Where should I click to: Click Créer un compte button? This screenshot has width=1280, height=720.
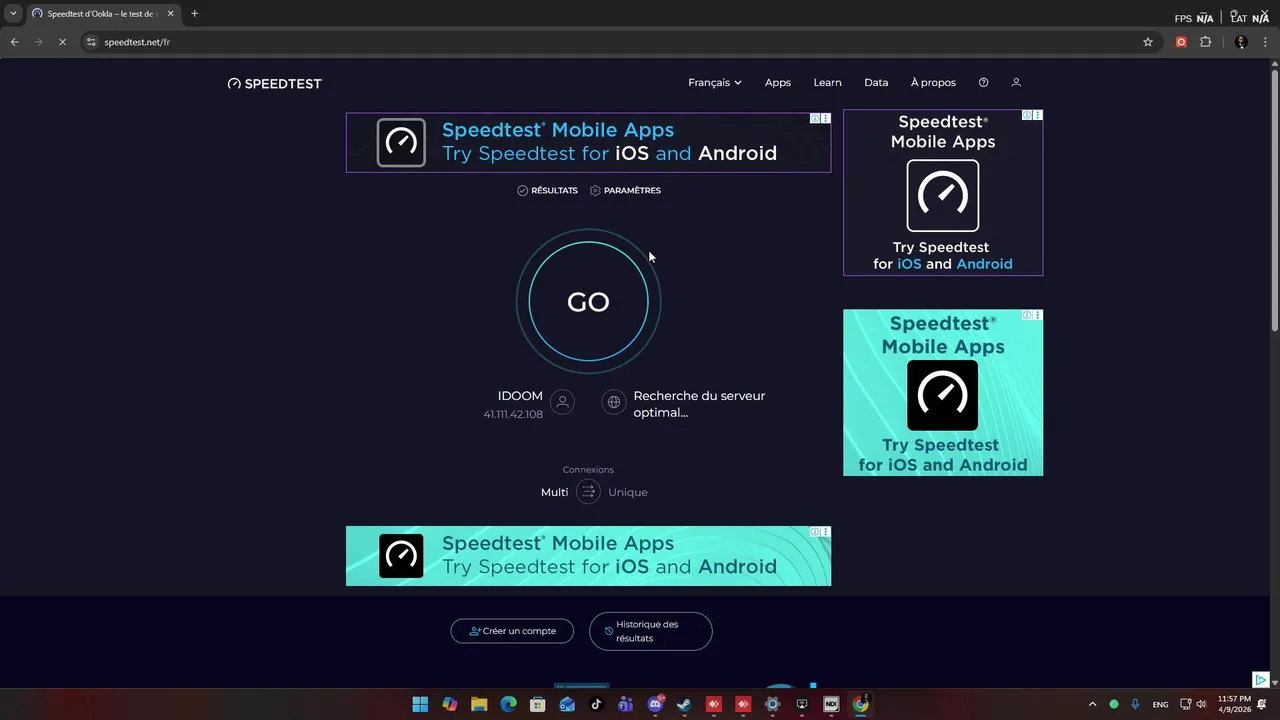[x=512, y=631]
